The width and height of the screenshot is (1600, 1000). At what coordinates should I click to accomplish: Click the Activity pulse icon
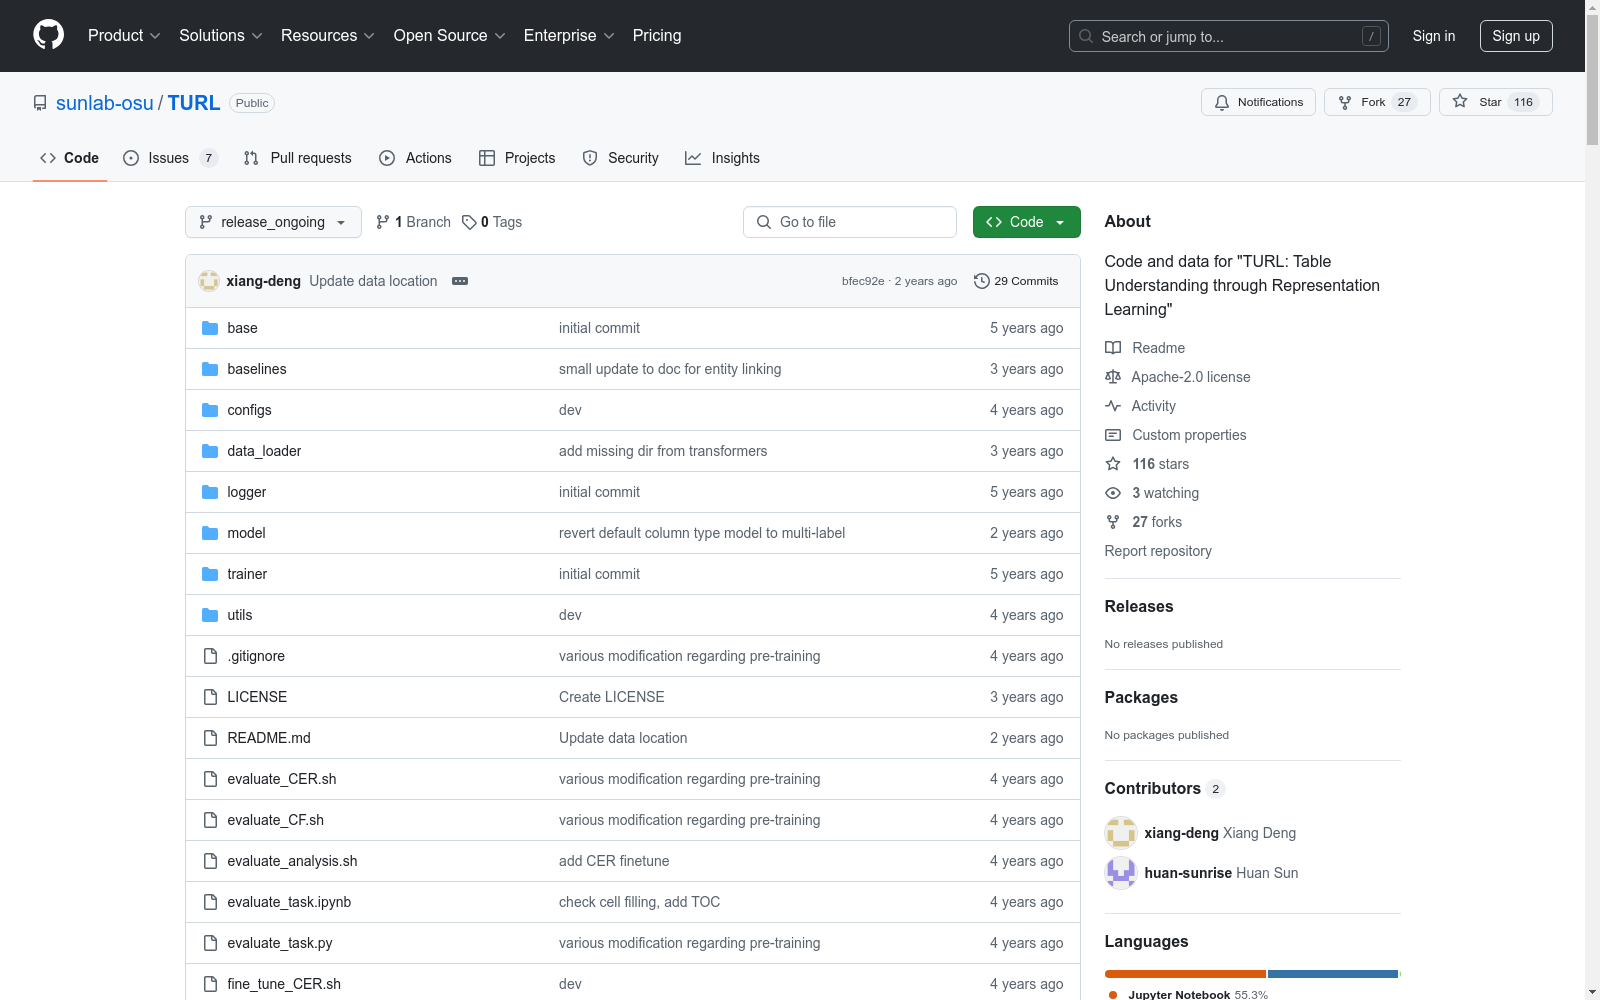point(1113,406)
